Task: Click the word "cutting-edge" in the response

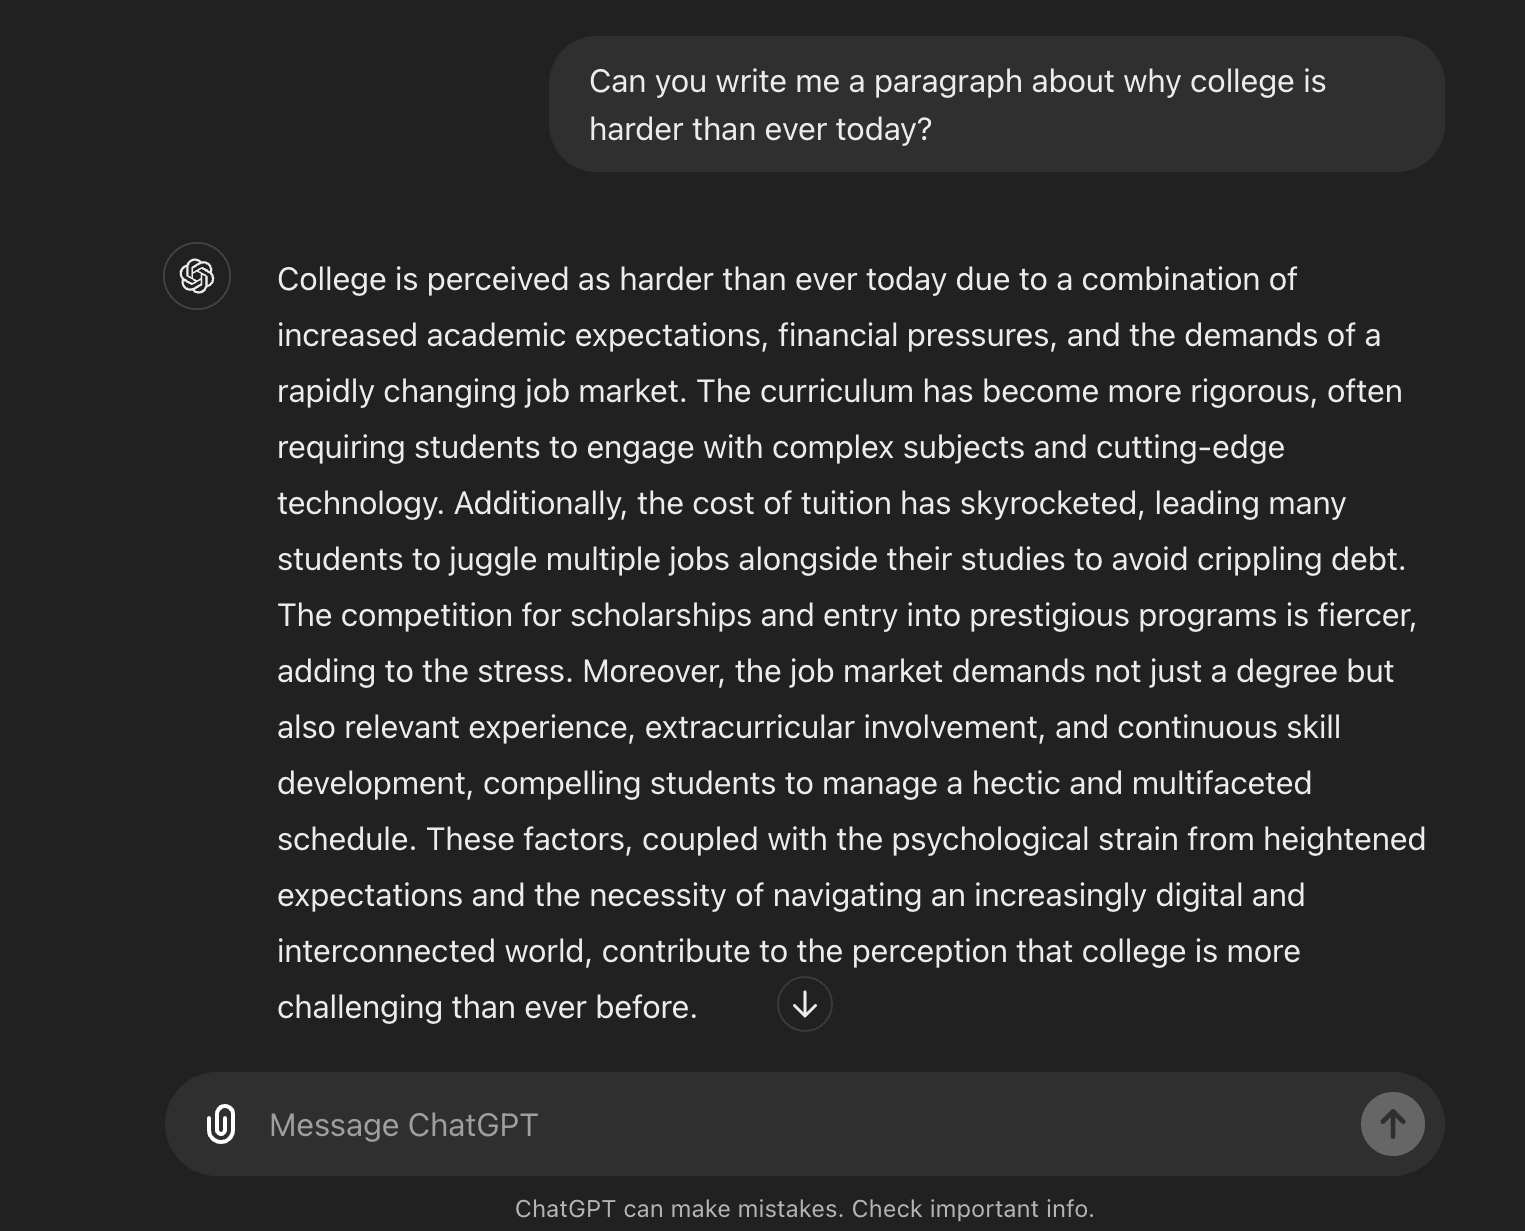Action: [x=1190, y=447]
